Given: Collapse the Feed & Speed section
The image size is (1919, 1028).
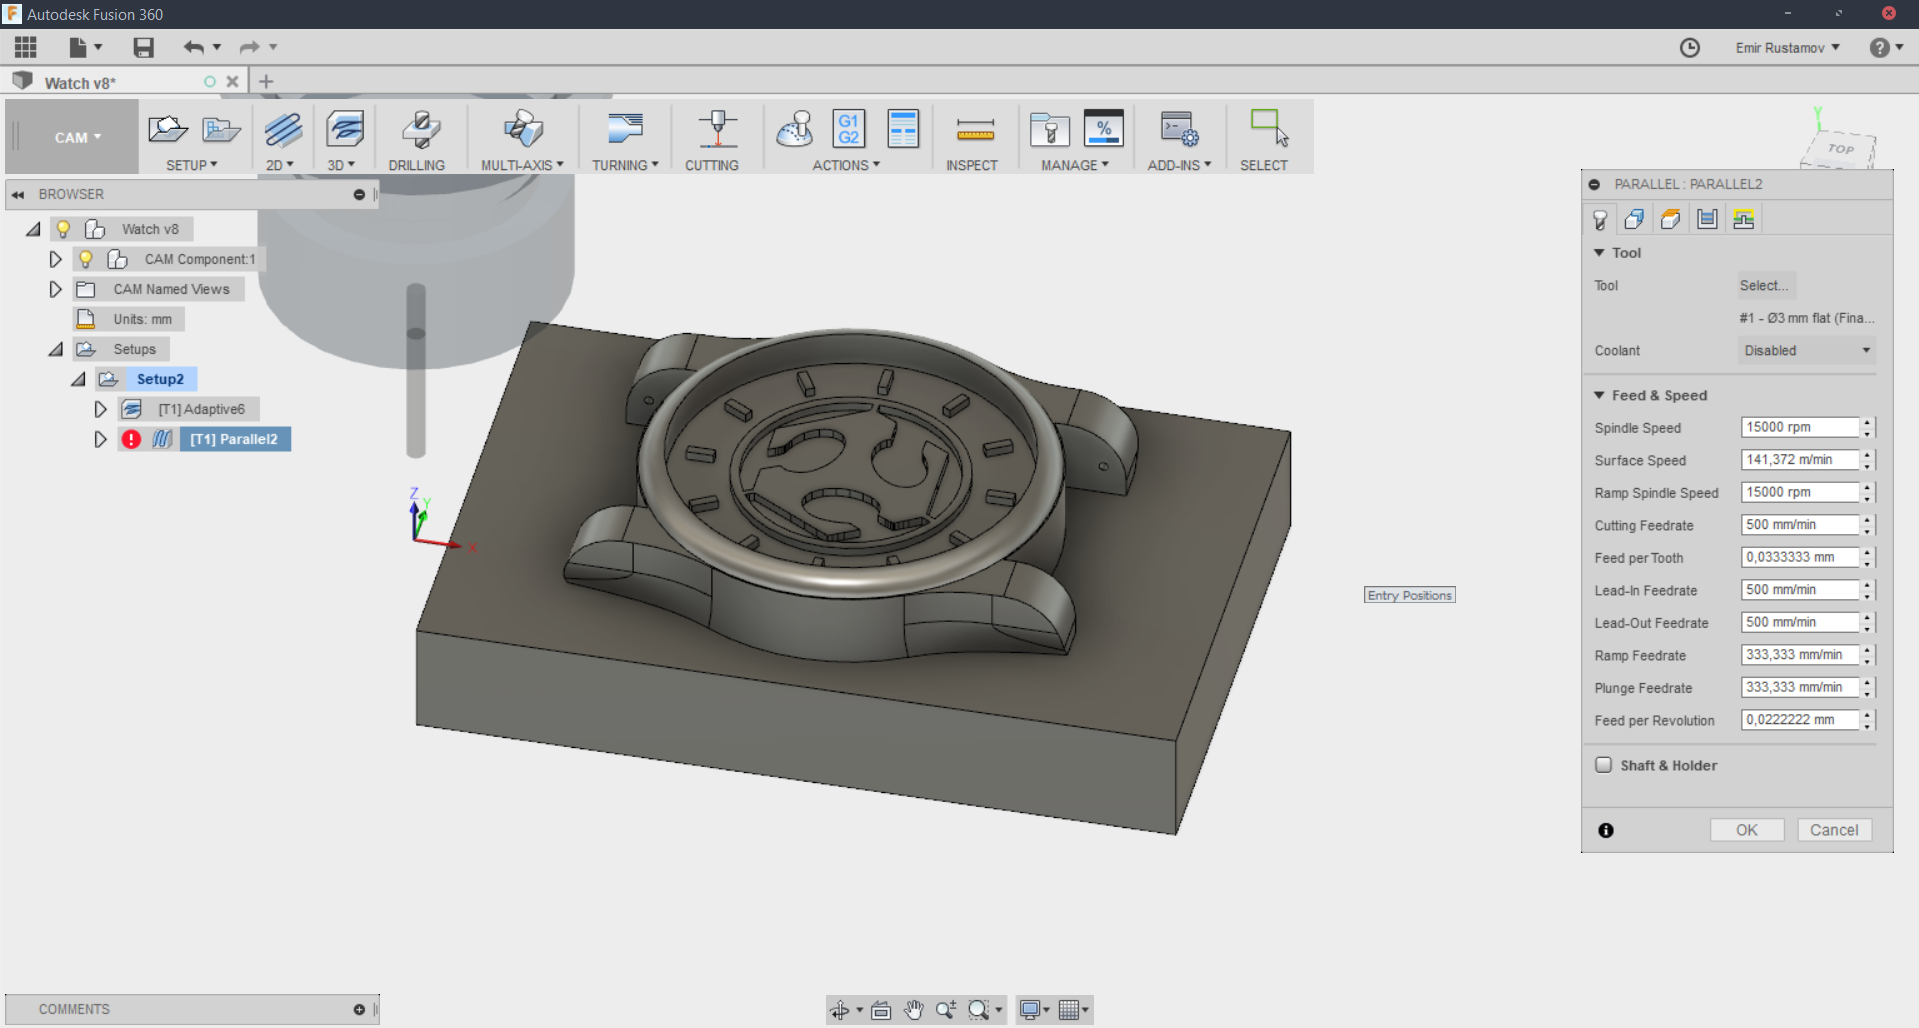Looking at the screenshot, I should point(1599,395).
